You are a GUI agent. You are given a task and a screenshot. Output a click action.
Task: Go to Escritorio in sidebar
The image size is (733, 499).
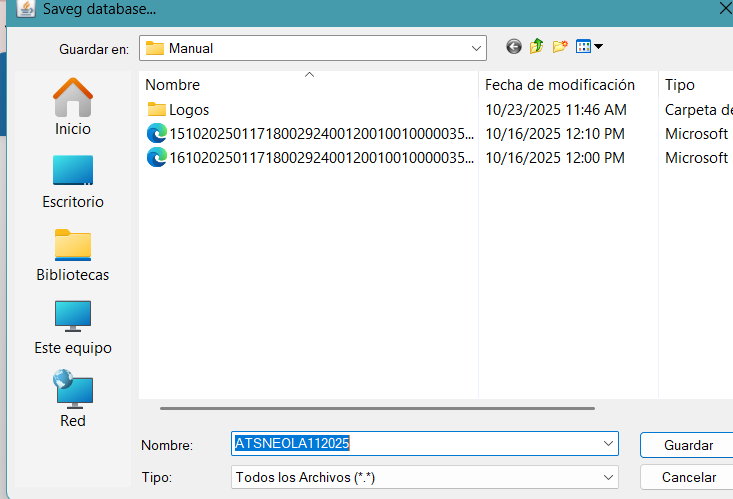coord(73,181)
